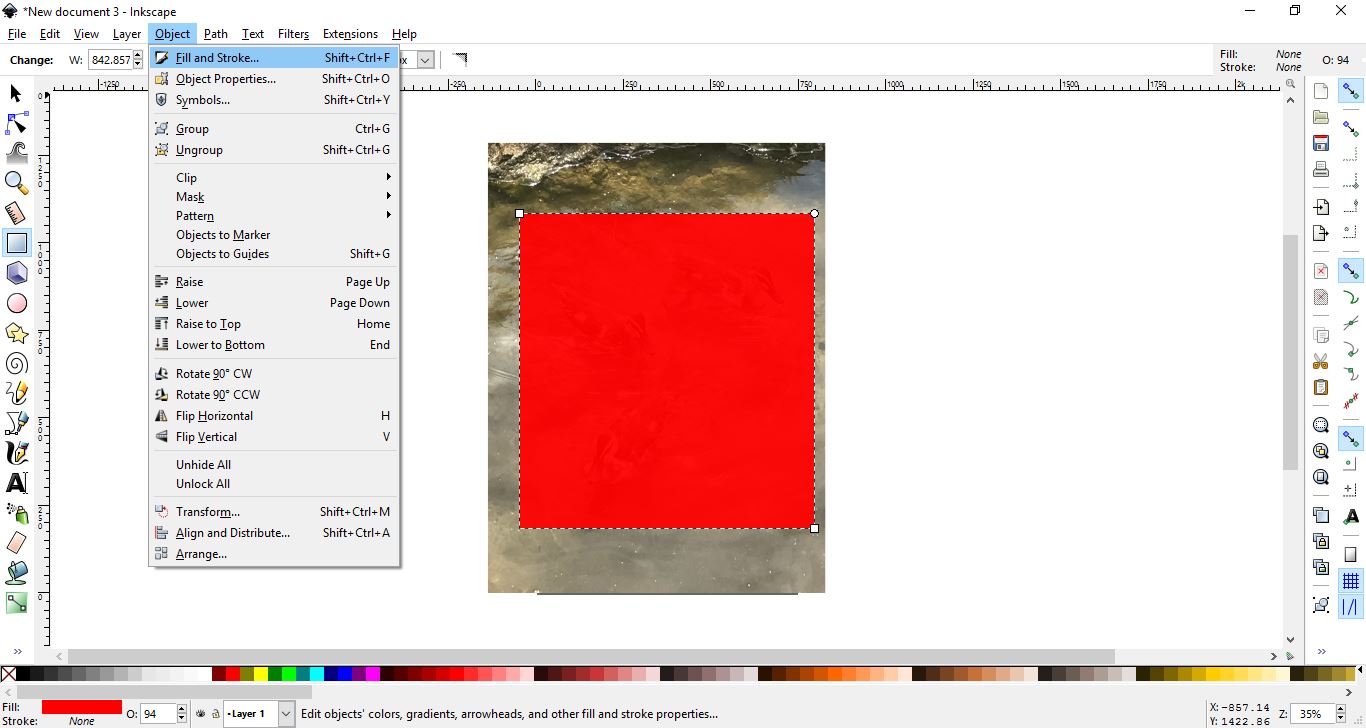Choose the Gradient tool

(16, 602)
